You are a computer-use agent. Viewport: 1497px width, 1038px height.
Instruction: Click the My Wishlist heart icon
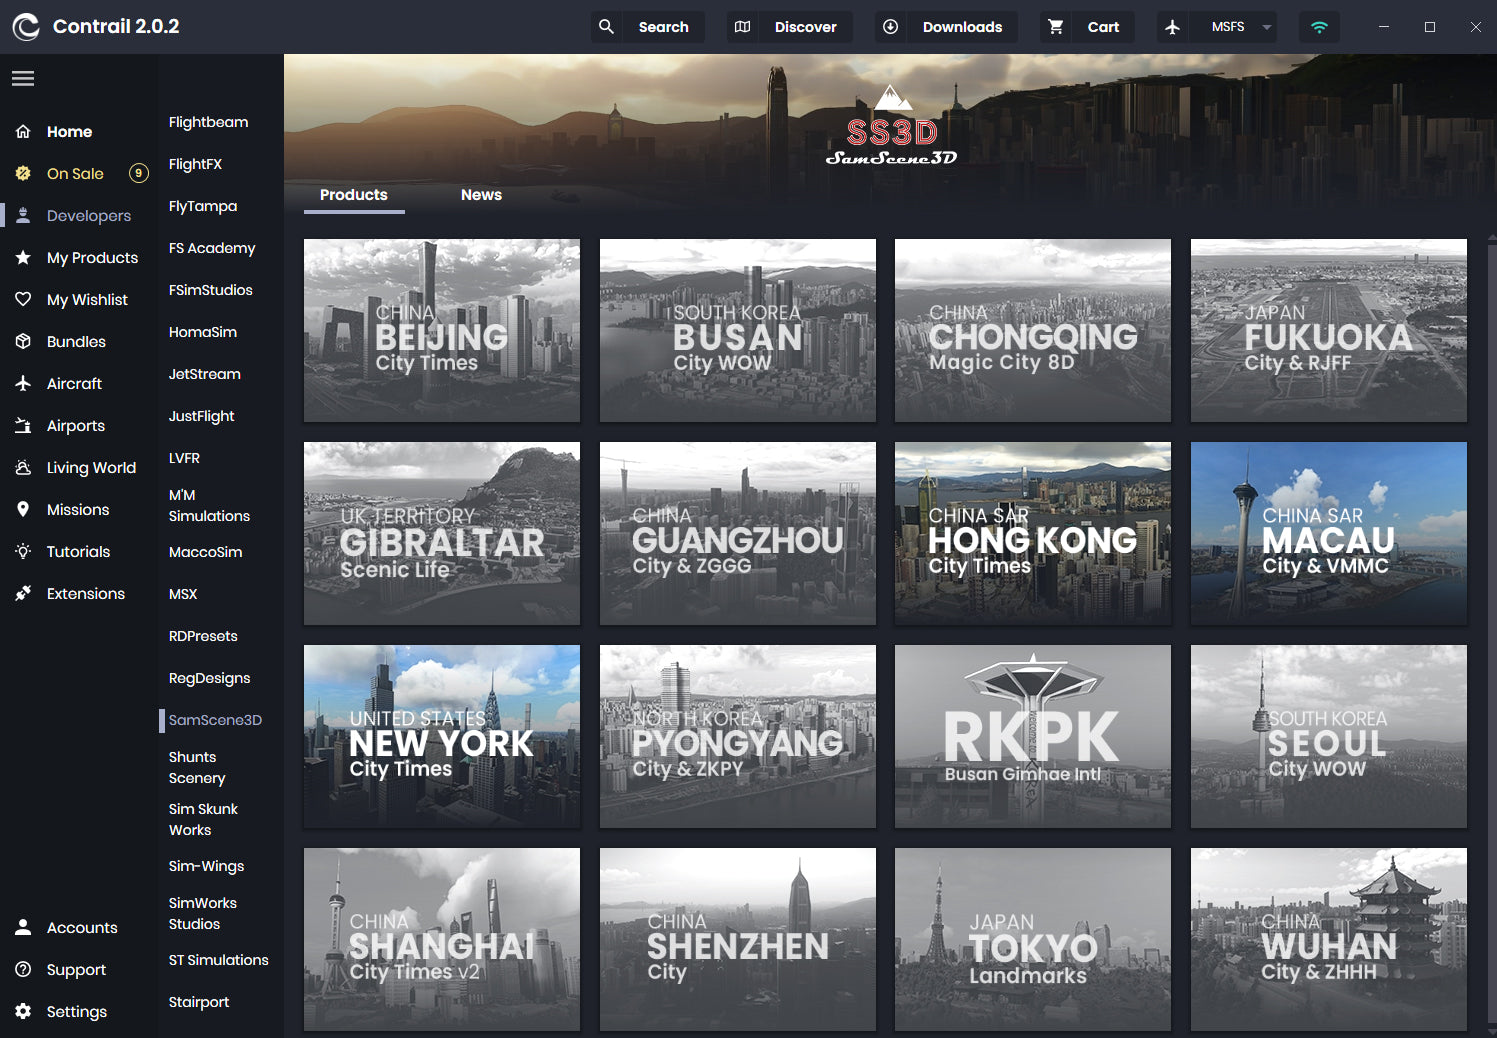[23, 300]
